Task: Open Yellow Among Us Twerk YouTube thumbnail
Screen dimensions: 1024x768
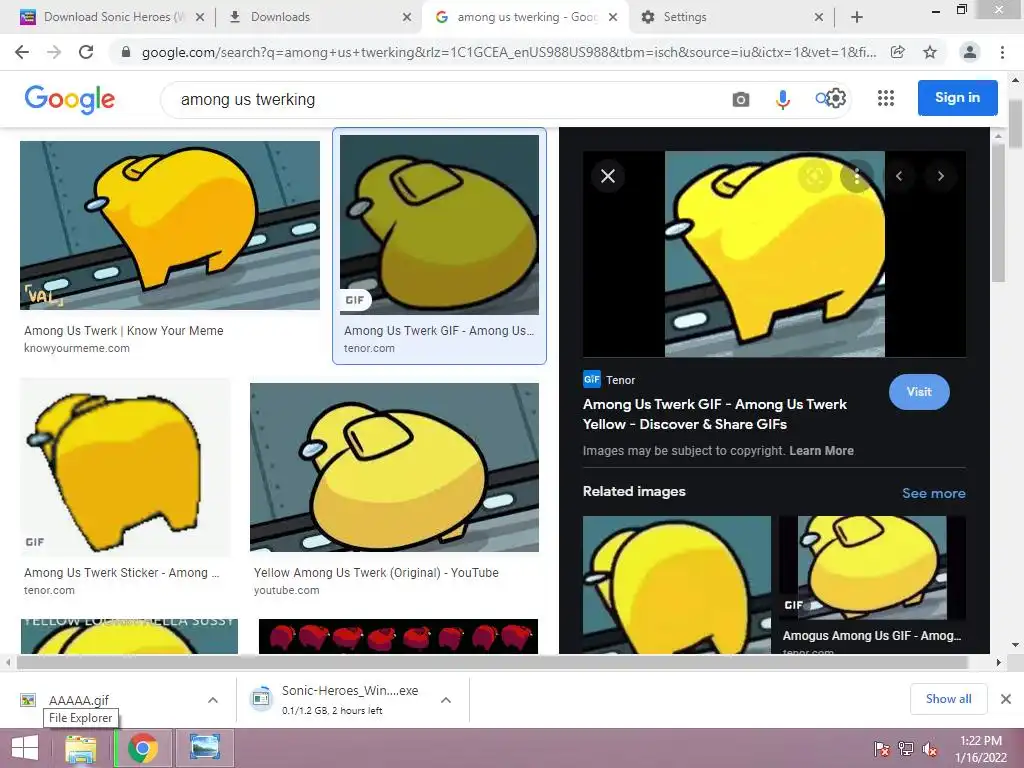Action: (x=394, y=468)
